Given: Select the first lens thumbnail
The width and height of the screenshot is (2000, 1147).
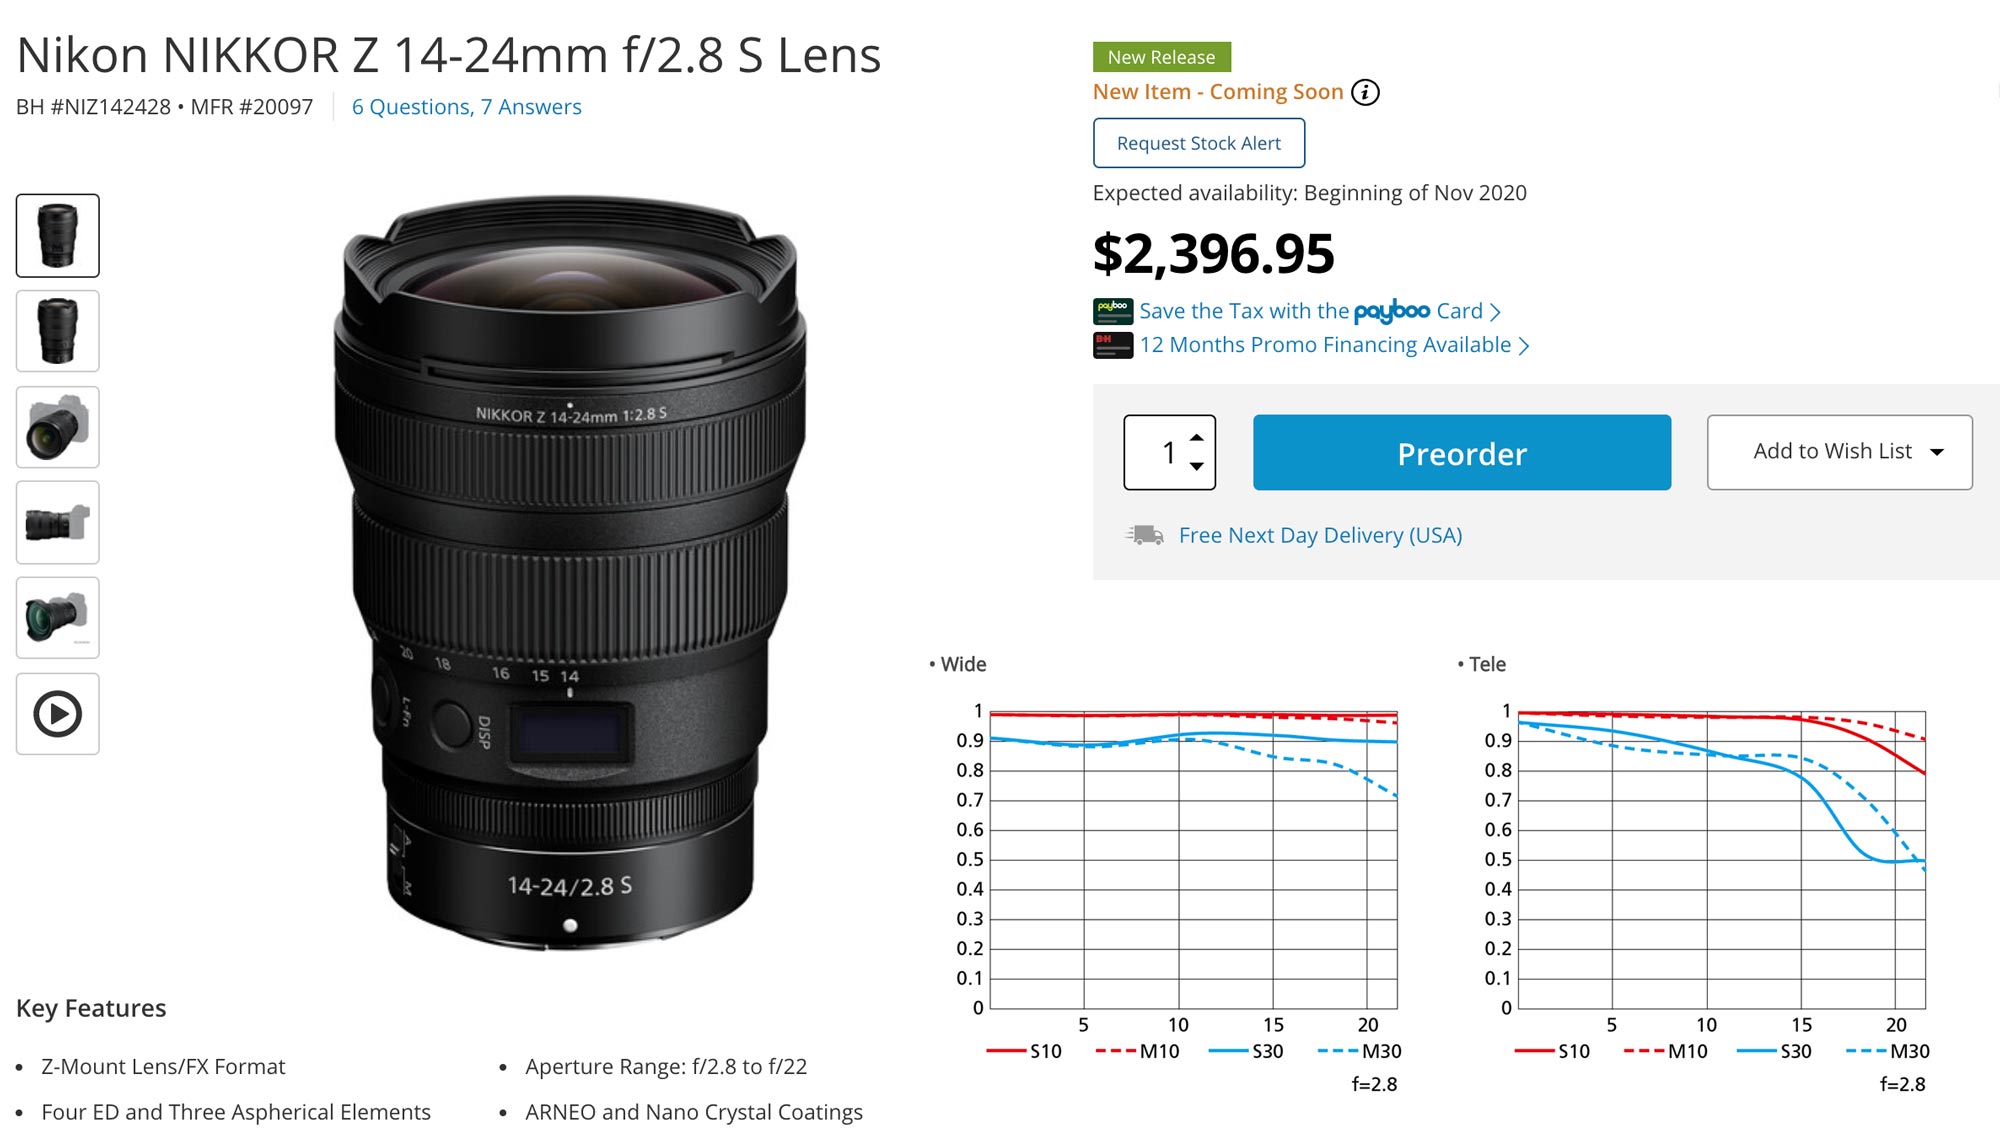Looking at the screenshot, I should click(57, 235).
